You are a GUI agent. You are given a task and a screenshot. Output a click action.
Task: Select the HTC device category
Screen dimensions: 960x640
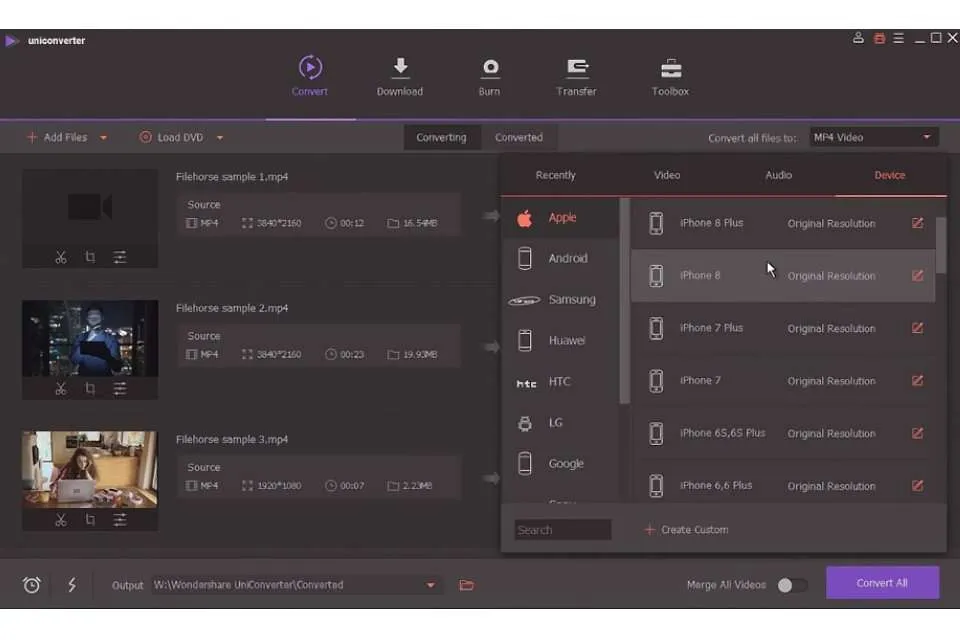click(x=561, y=382)
